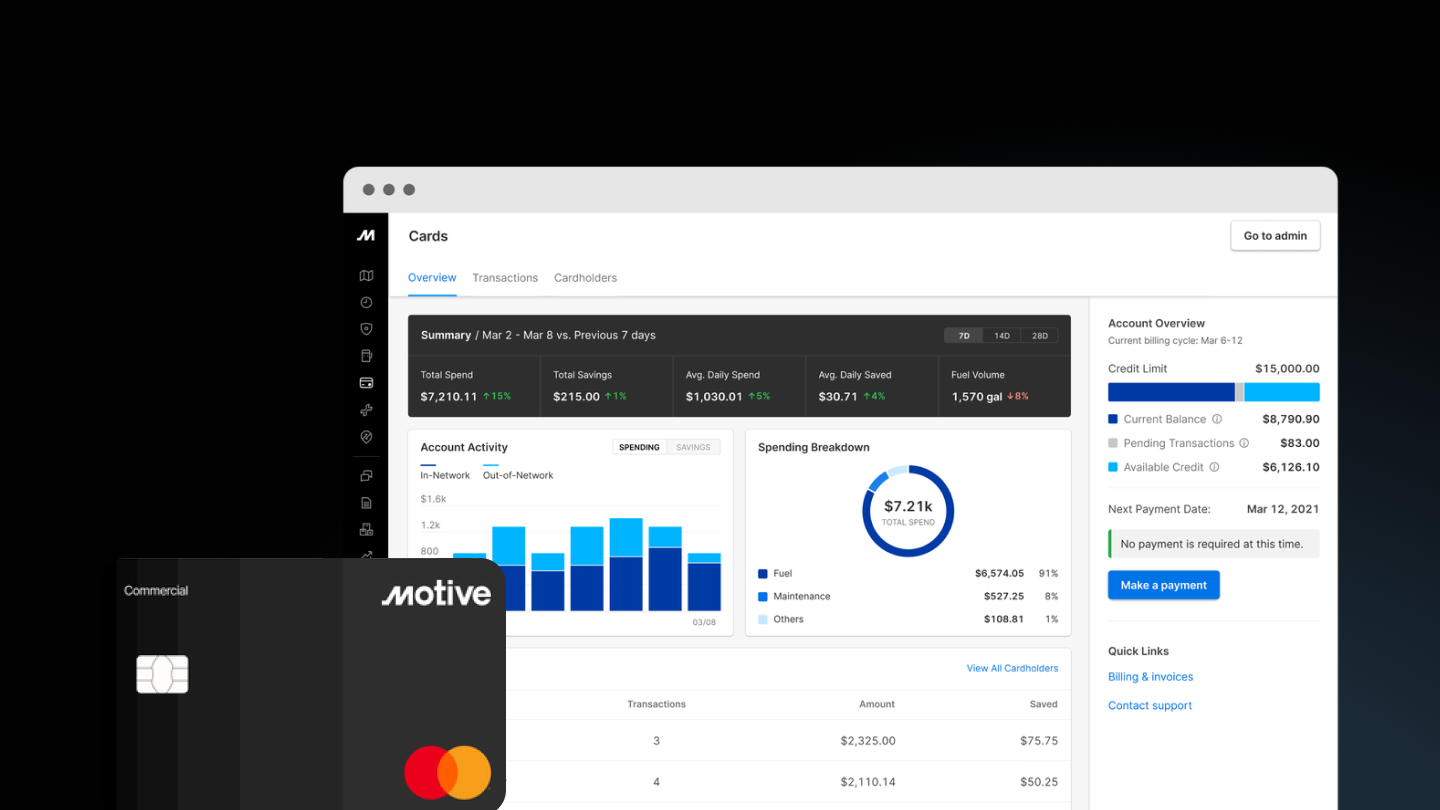1440x810 pixels.
Task: Click the dark blue Current Balance bar segment
Action: (x=1171, y=392)
